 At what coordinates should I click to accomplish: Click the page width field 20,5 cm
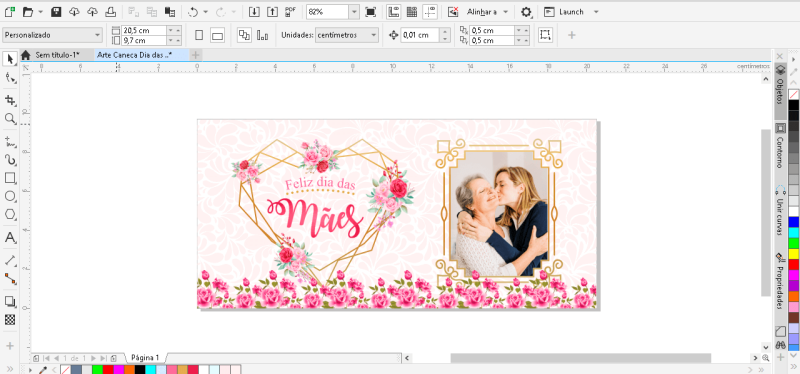pyautogui.click(x=144, y=30)
